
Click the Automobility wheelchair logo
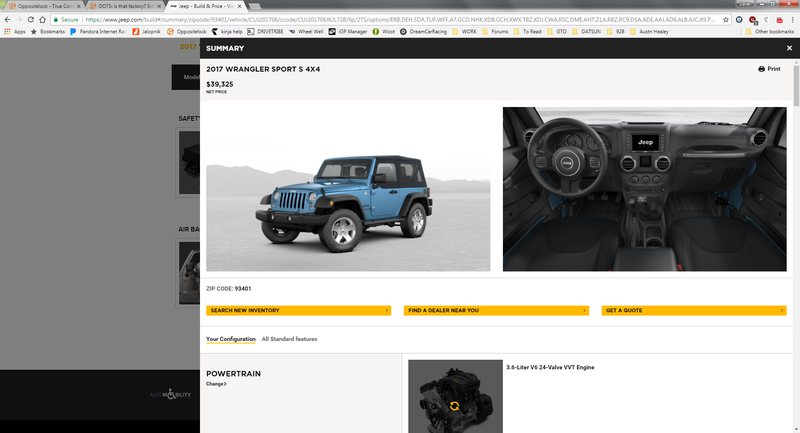tap(170, 394)
